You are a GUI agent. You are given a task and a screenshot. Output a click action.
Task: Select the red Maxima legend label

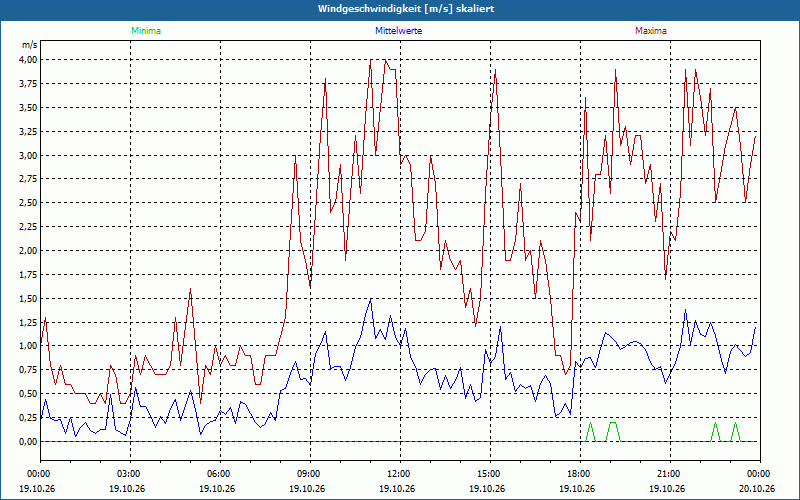651,31
